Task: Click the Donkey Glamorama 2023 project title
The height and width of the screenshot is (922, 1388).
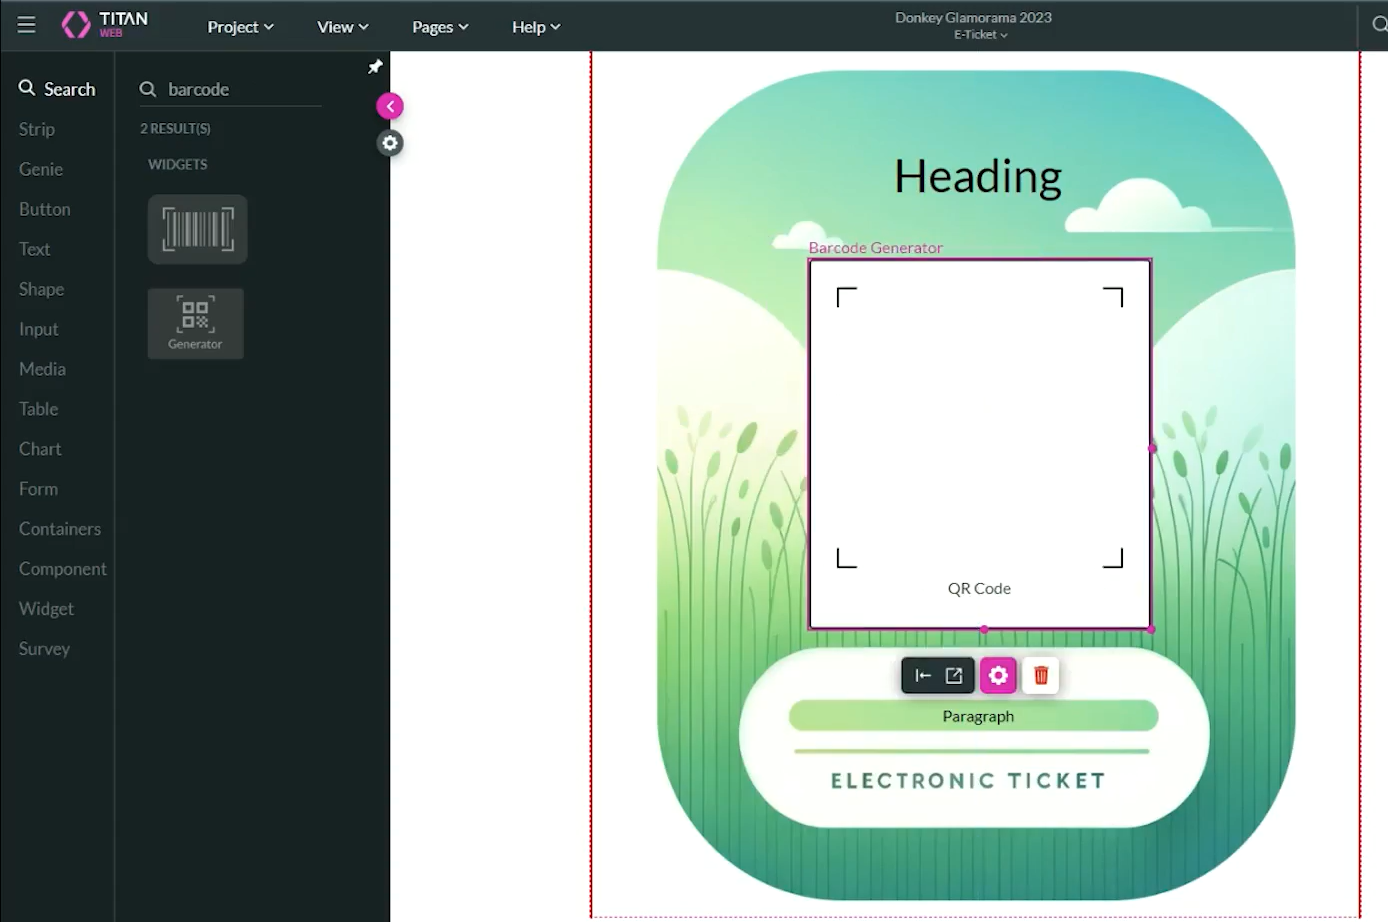Action: click(973, 17)
